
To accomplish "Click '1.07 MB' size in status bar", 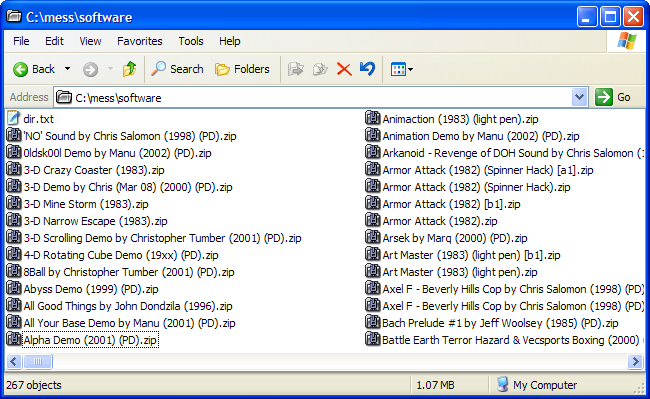I will coord(435,385).
